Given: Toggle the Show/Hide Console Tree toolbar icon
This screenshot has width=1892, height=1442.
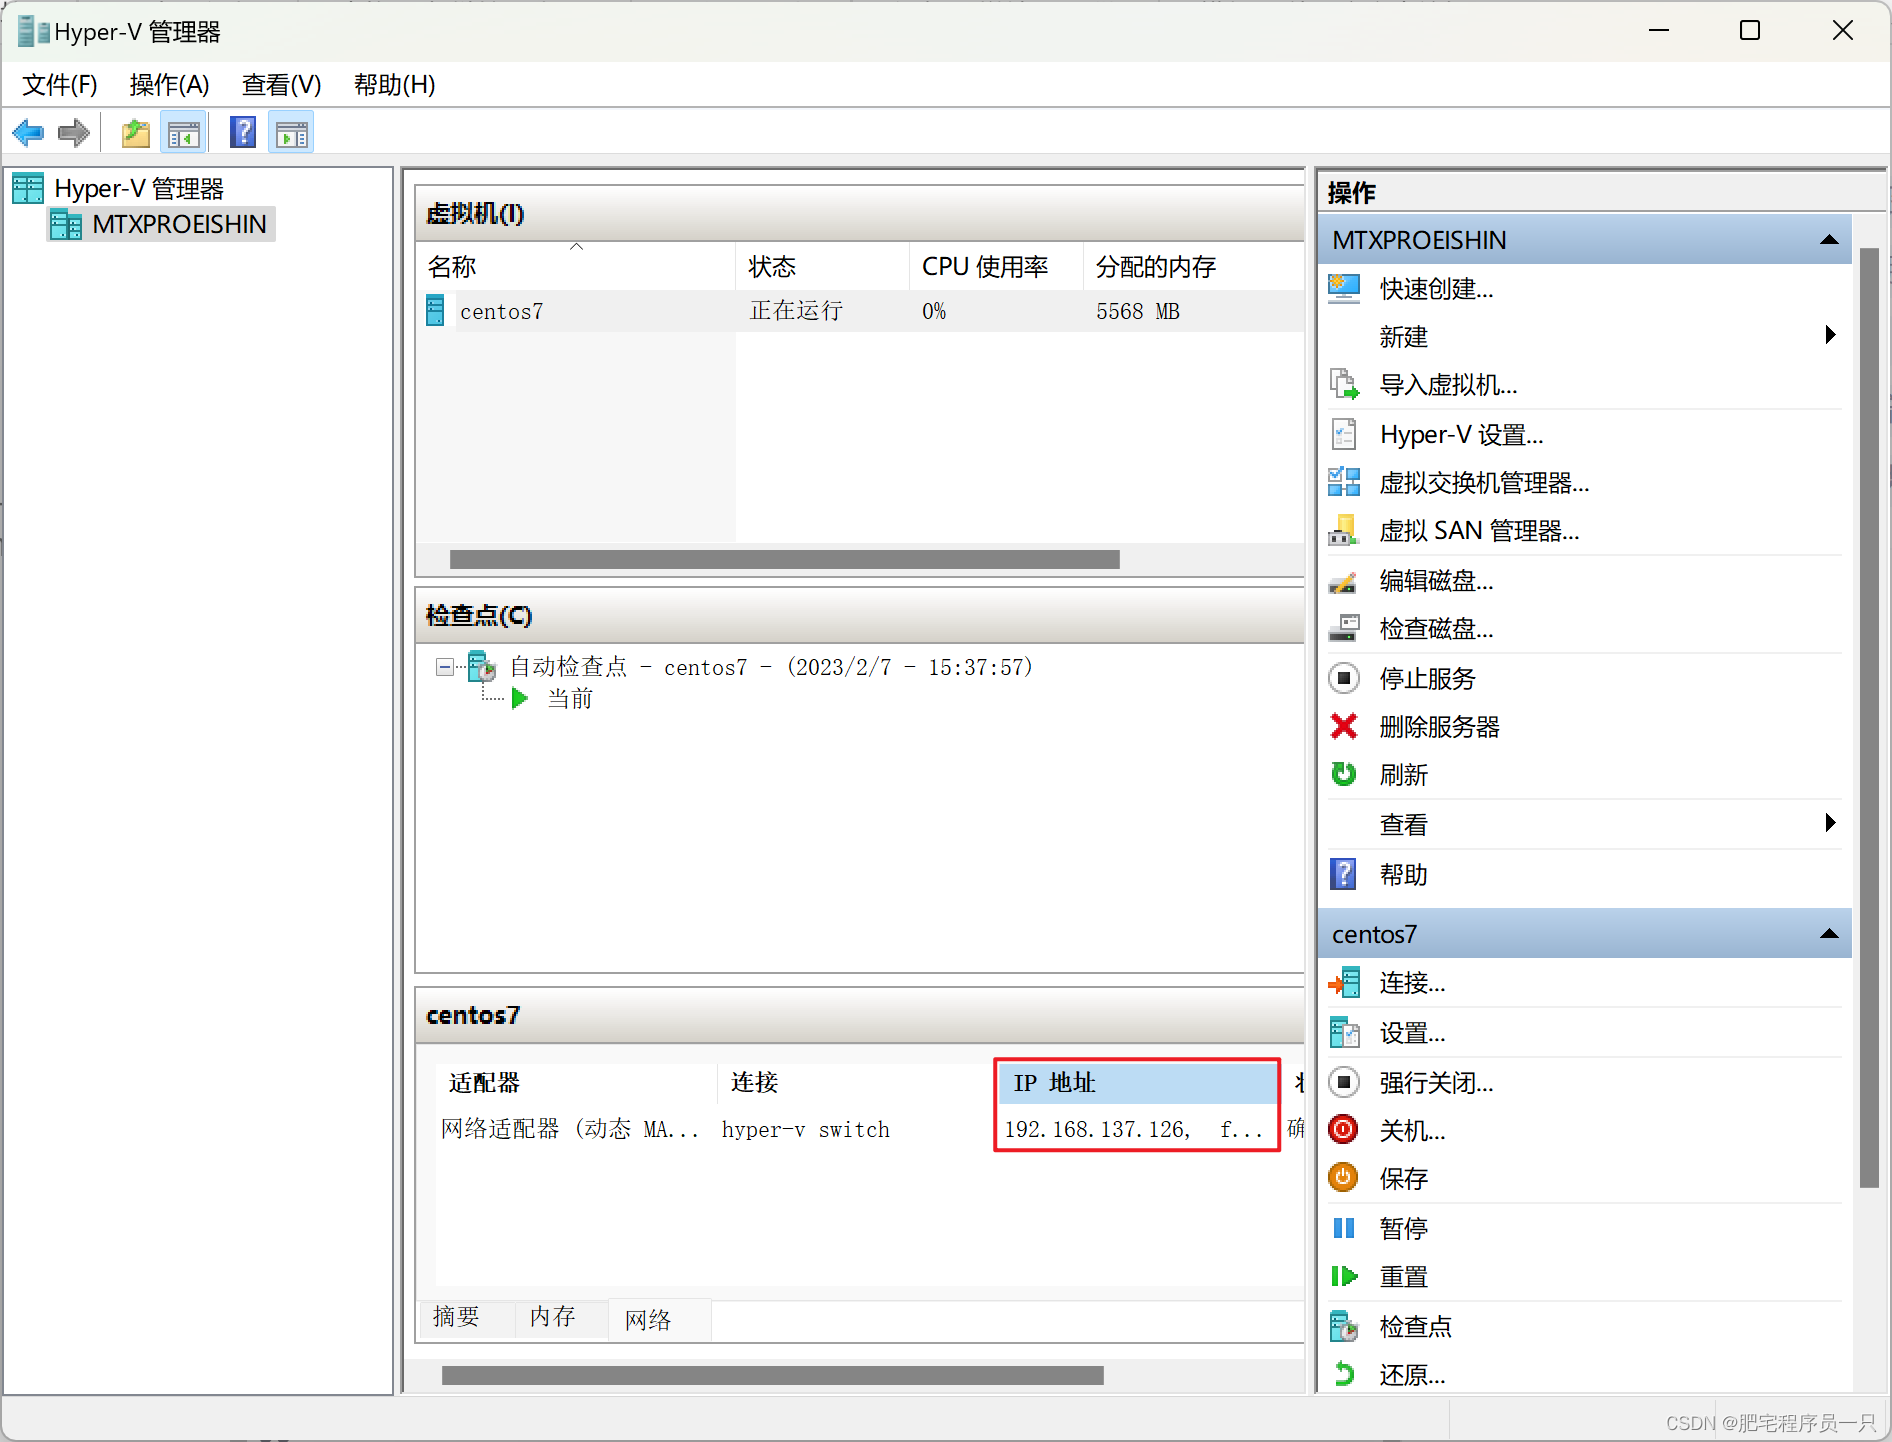Looking at the screenshot, I should (x=183, y=132).
